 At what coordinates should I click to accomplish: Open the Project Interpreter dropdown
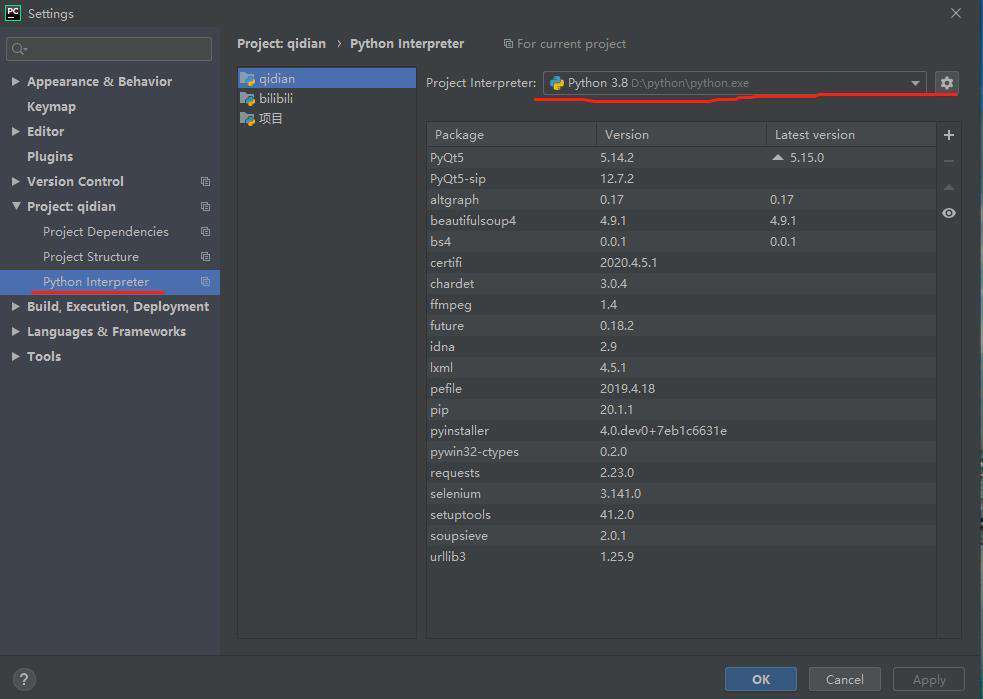coord(915,83)
